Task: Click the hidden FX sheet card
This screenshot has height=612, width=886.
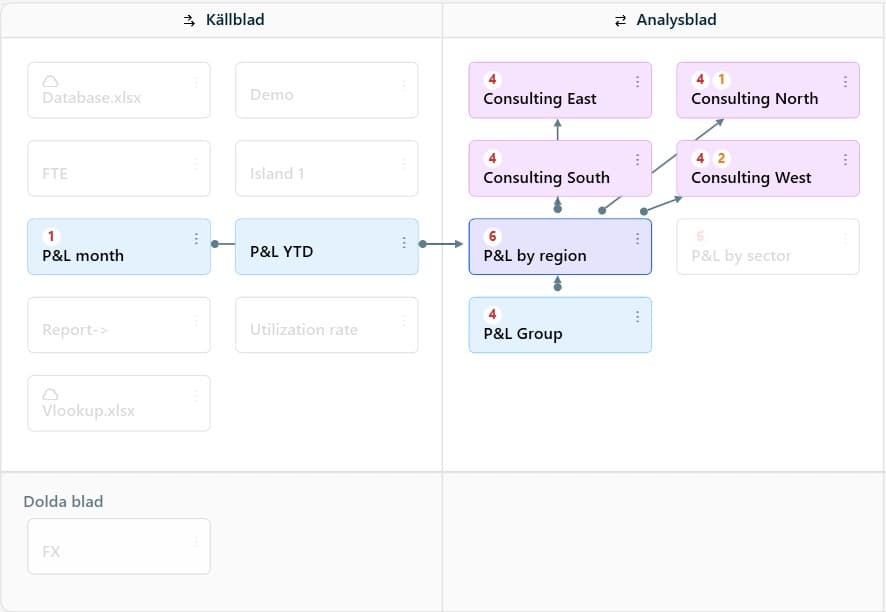Action: (118, 546)
